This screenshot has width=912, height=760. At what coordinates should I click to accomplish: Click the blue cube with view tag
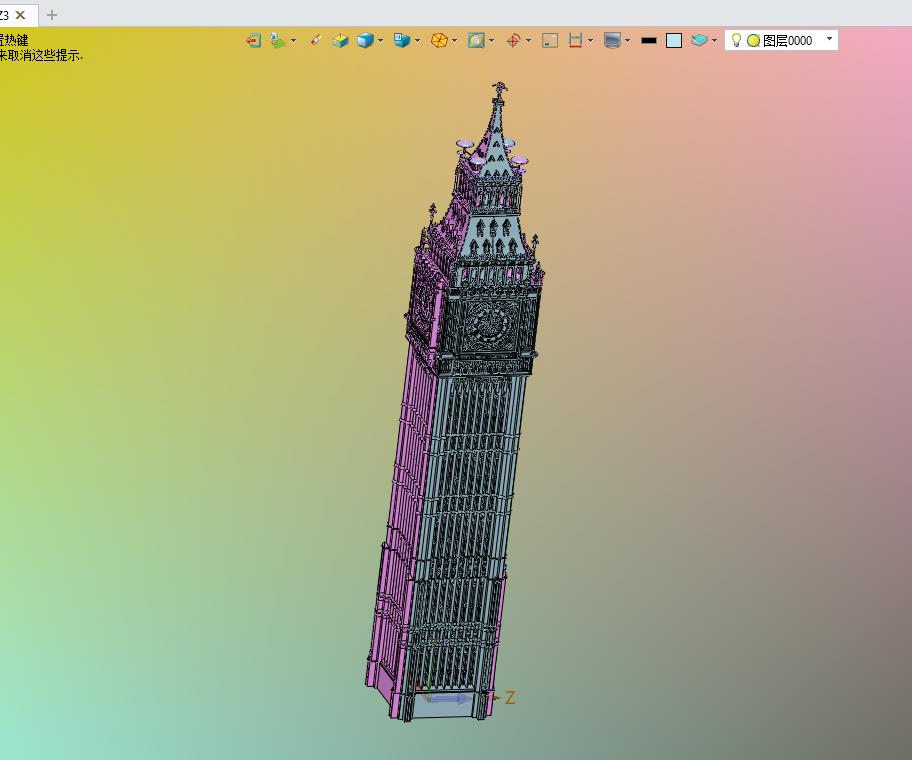point(401,40)
